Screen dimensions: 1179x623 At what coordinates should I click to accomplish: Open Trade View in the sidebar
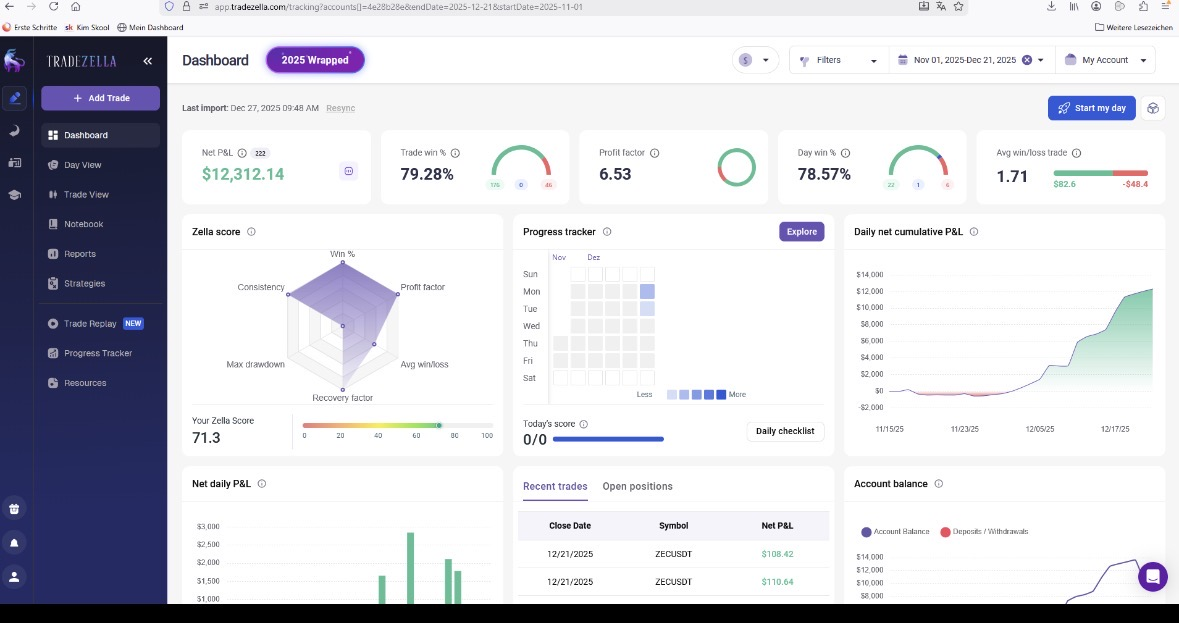click(86, 195)
